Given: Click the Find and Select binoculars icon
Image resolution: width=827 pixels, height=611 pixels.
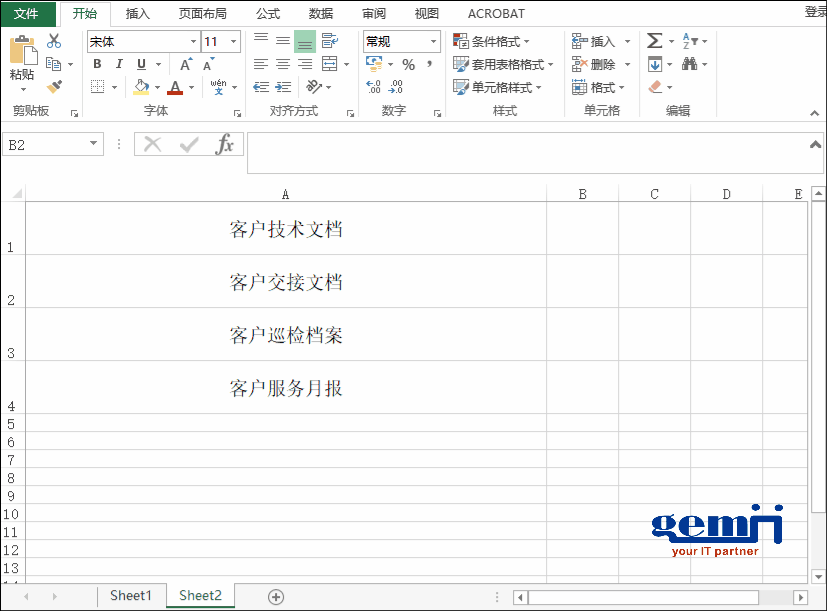Looking at the screenshot, I should (x=689, y=63).
